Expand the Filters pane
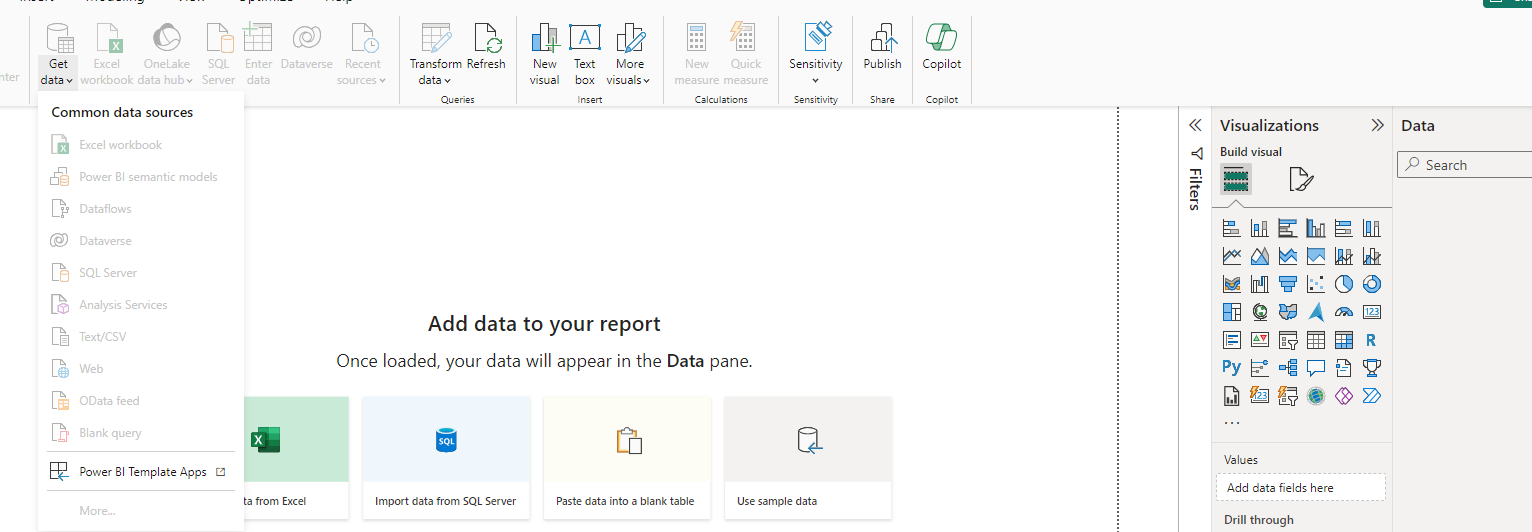 (x=1194, y=125)
